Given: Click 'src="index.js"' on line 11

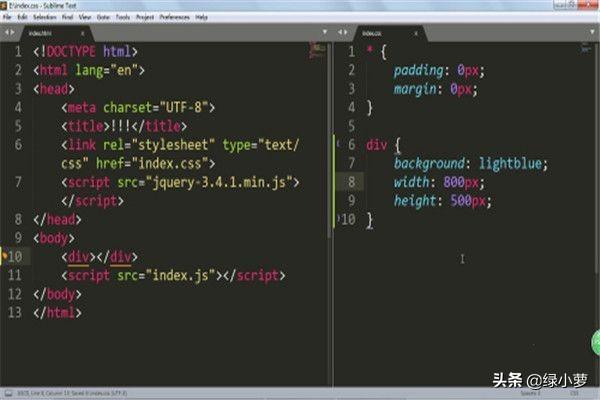Looking at the screenshot, I should pos(166,276).
